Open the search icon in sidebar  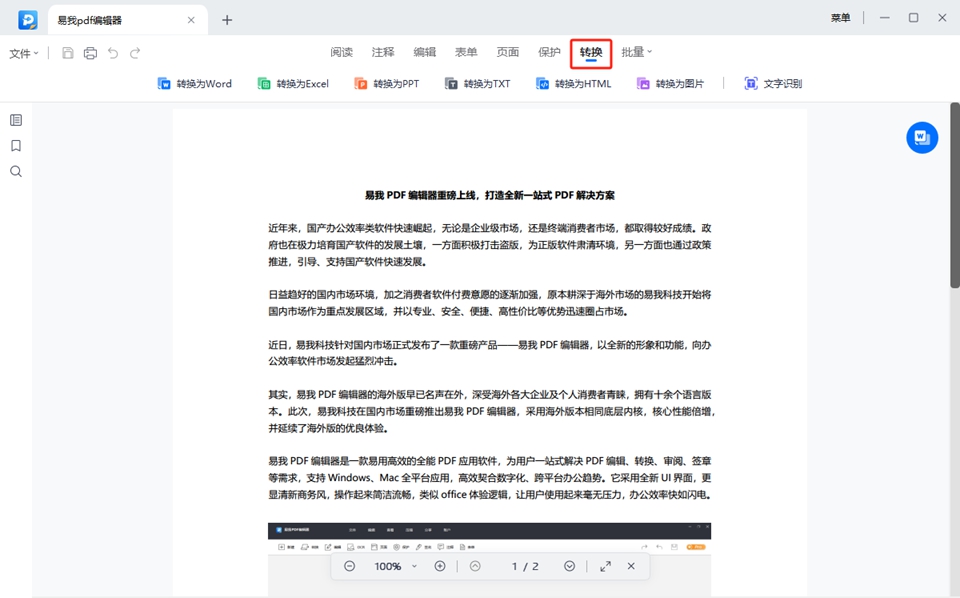(x=16, y=171)
